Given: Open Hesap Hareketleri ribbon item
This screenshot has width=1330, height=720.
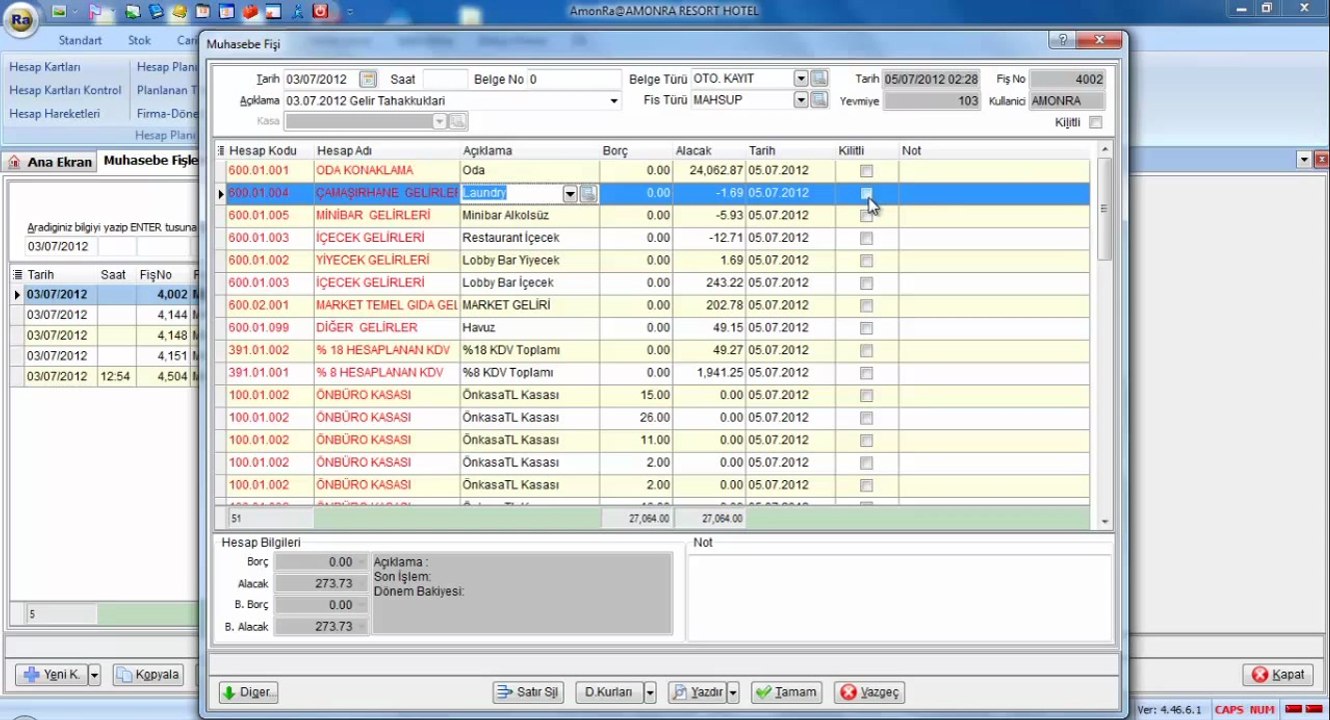Looking at the screenshot, I should (x=55, y=114).
